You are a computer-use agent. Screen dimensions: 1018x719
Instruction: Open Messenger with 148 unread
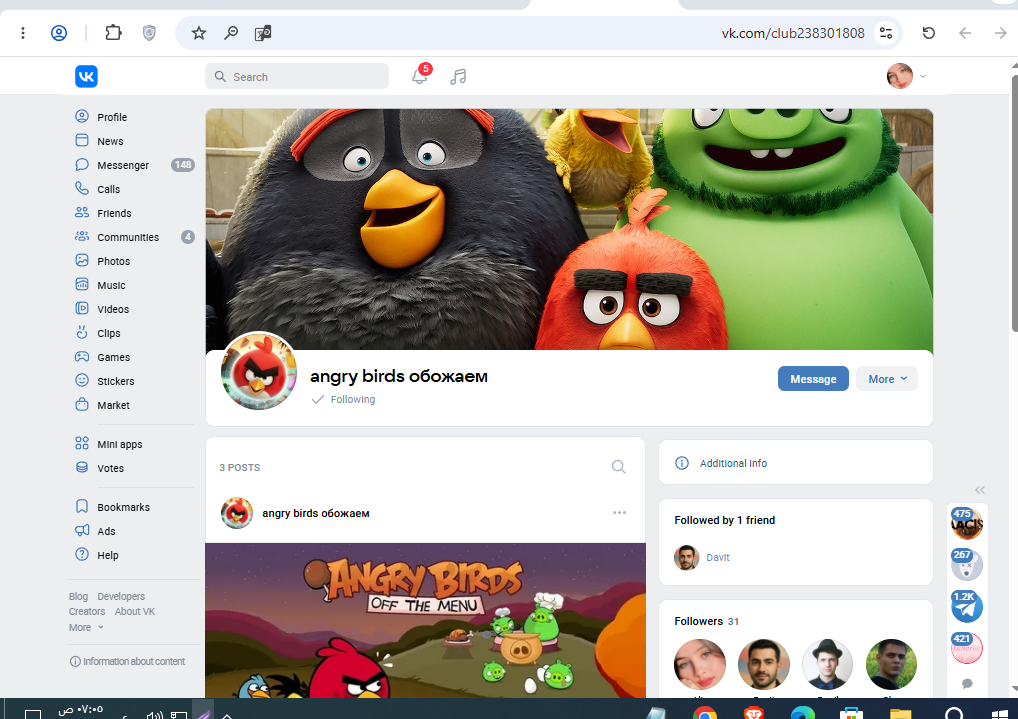(x=134, y=165)
